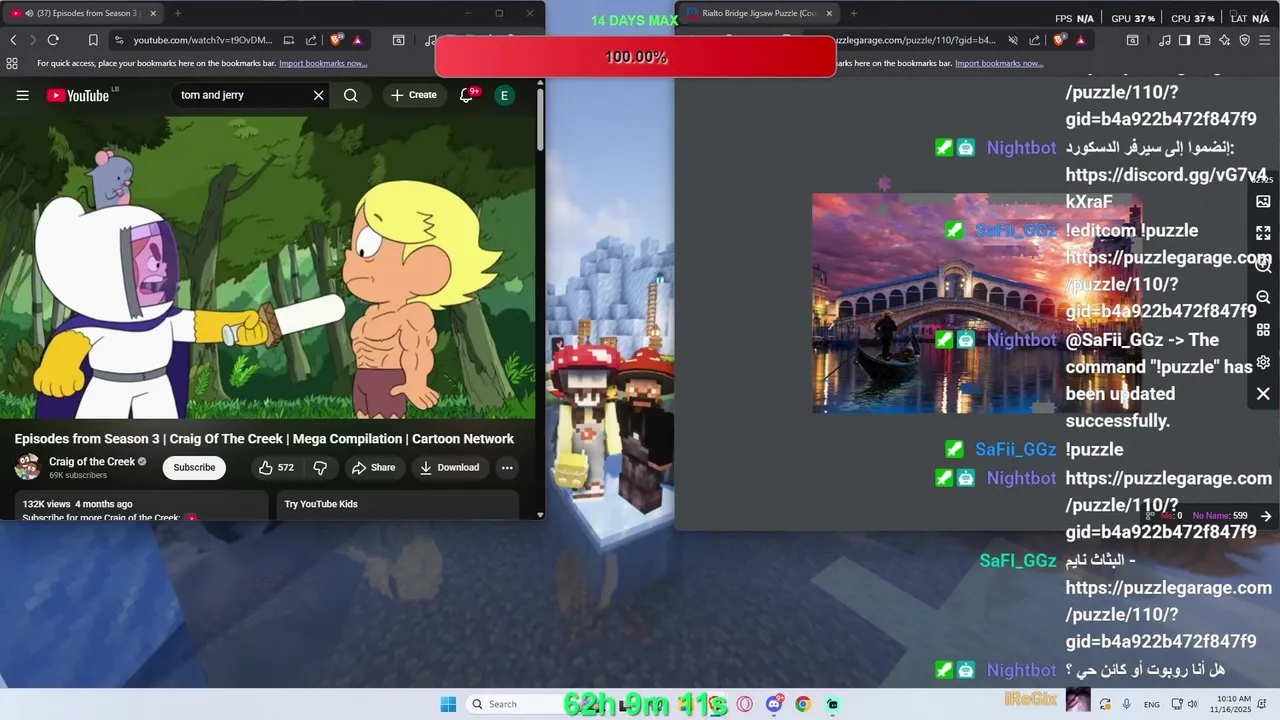
Task: Open Opera from the taskbar
Action: pos(745,704)
